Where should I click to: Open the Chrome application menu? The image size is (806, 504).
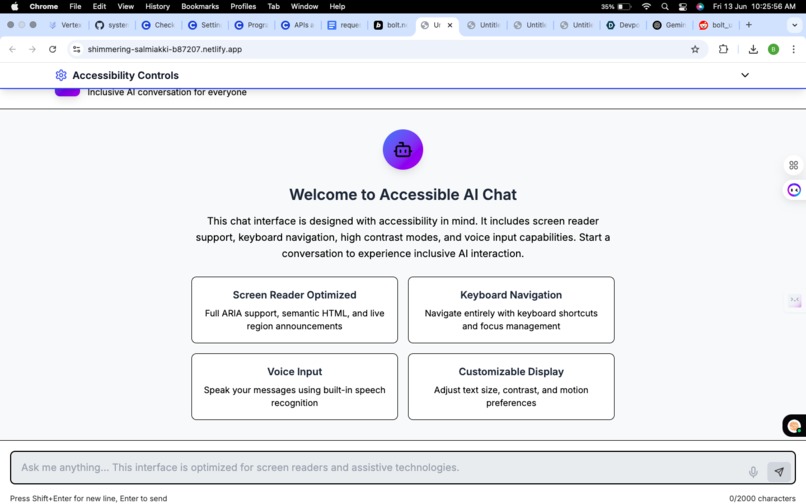(x=44, y=6)
